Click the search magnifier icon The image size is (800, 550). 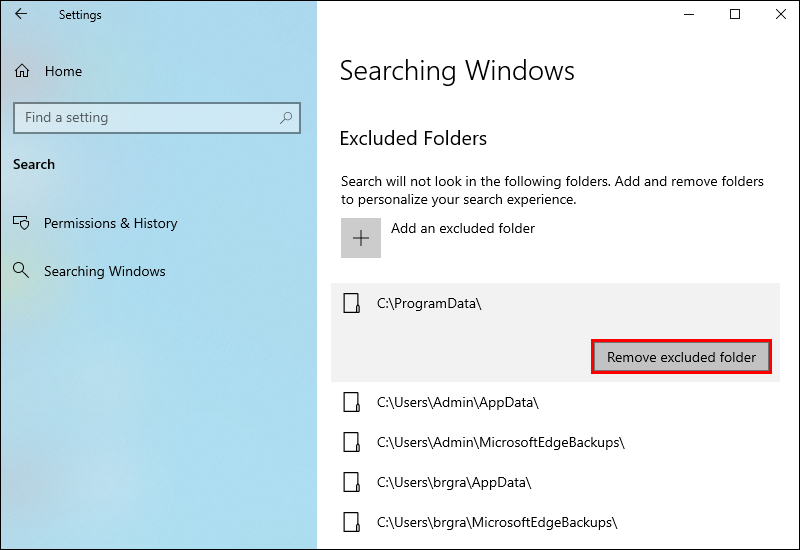coord(286,118)
